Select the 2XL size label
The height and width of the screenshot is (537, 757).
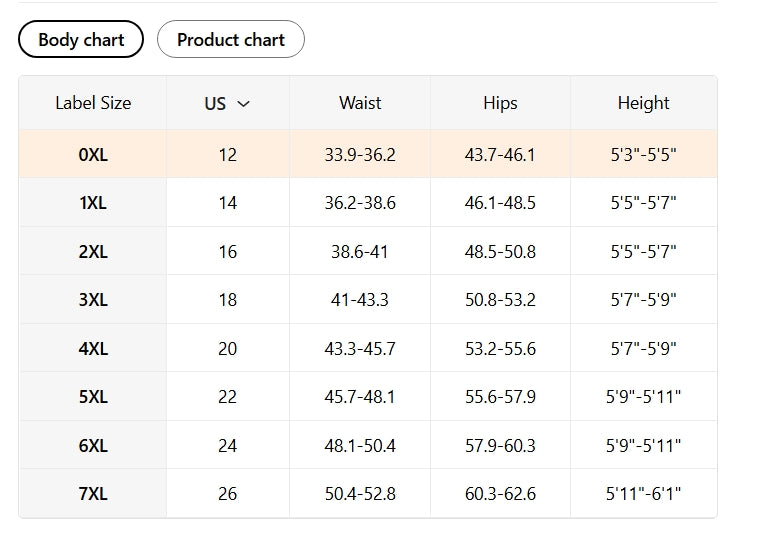(x=93, y=252)
